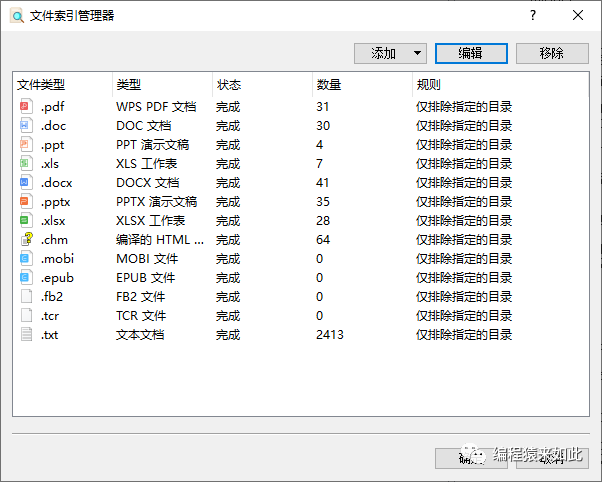602x482 pixels.
Task: Select the .xlsx row label
Action: 53,221
